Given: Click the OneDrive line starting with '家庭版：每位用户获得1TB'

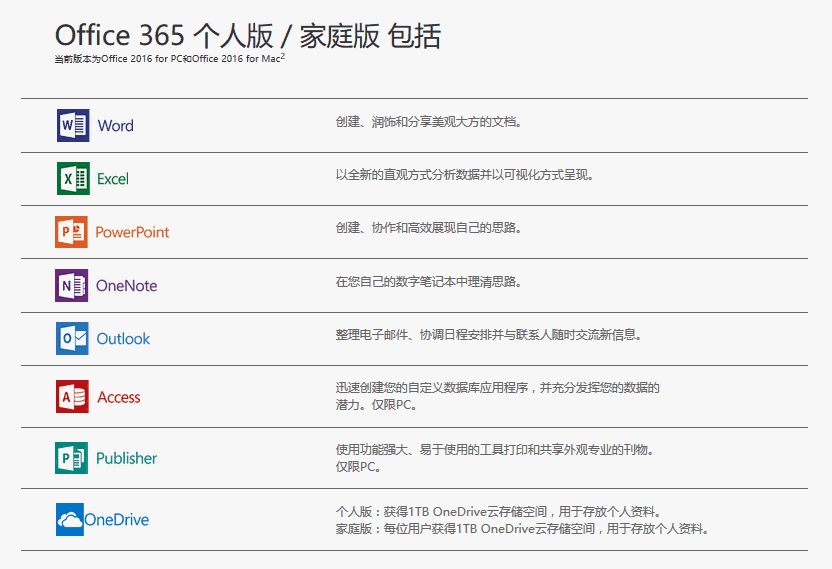Looking at the screenshot, I should click(x=523, y=529).
